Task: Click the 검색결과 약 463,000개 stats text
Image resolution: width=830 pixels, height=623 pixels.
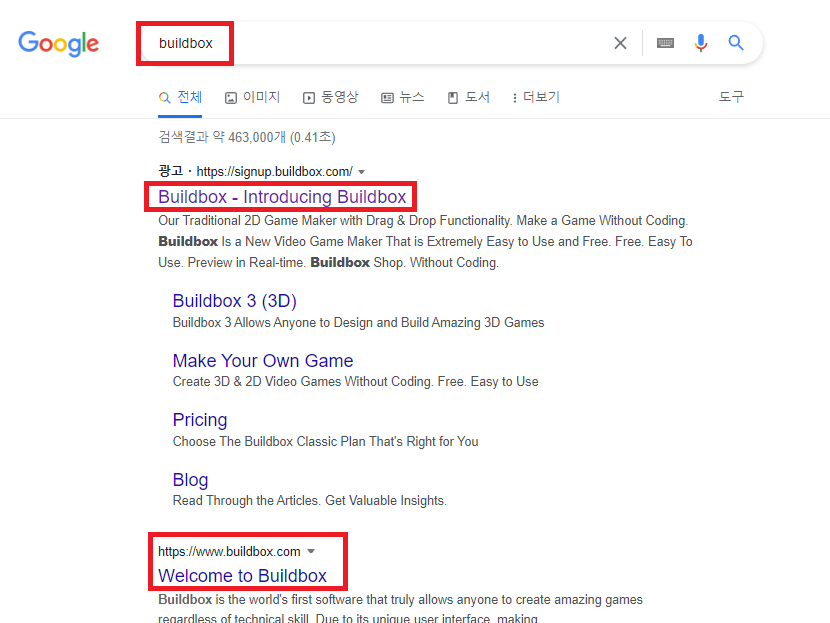Action: [x=247, y=137]
